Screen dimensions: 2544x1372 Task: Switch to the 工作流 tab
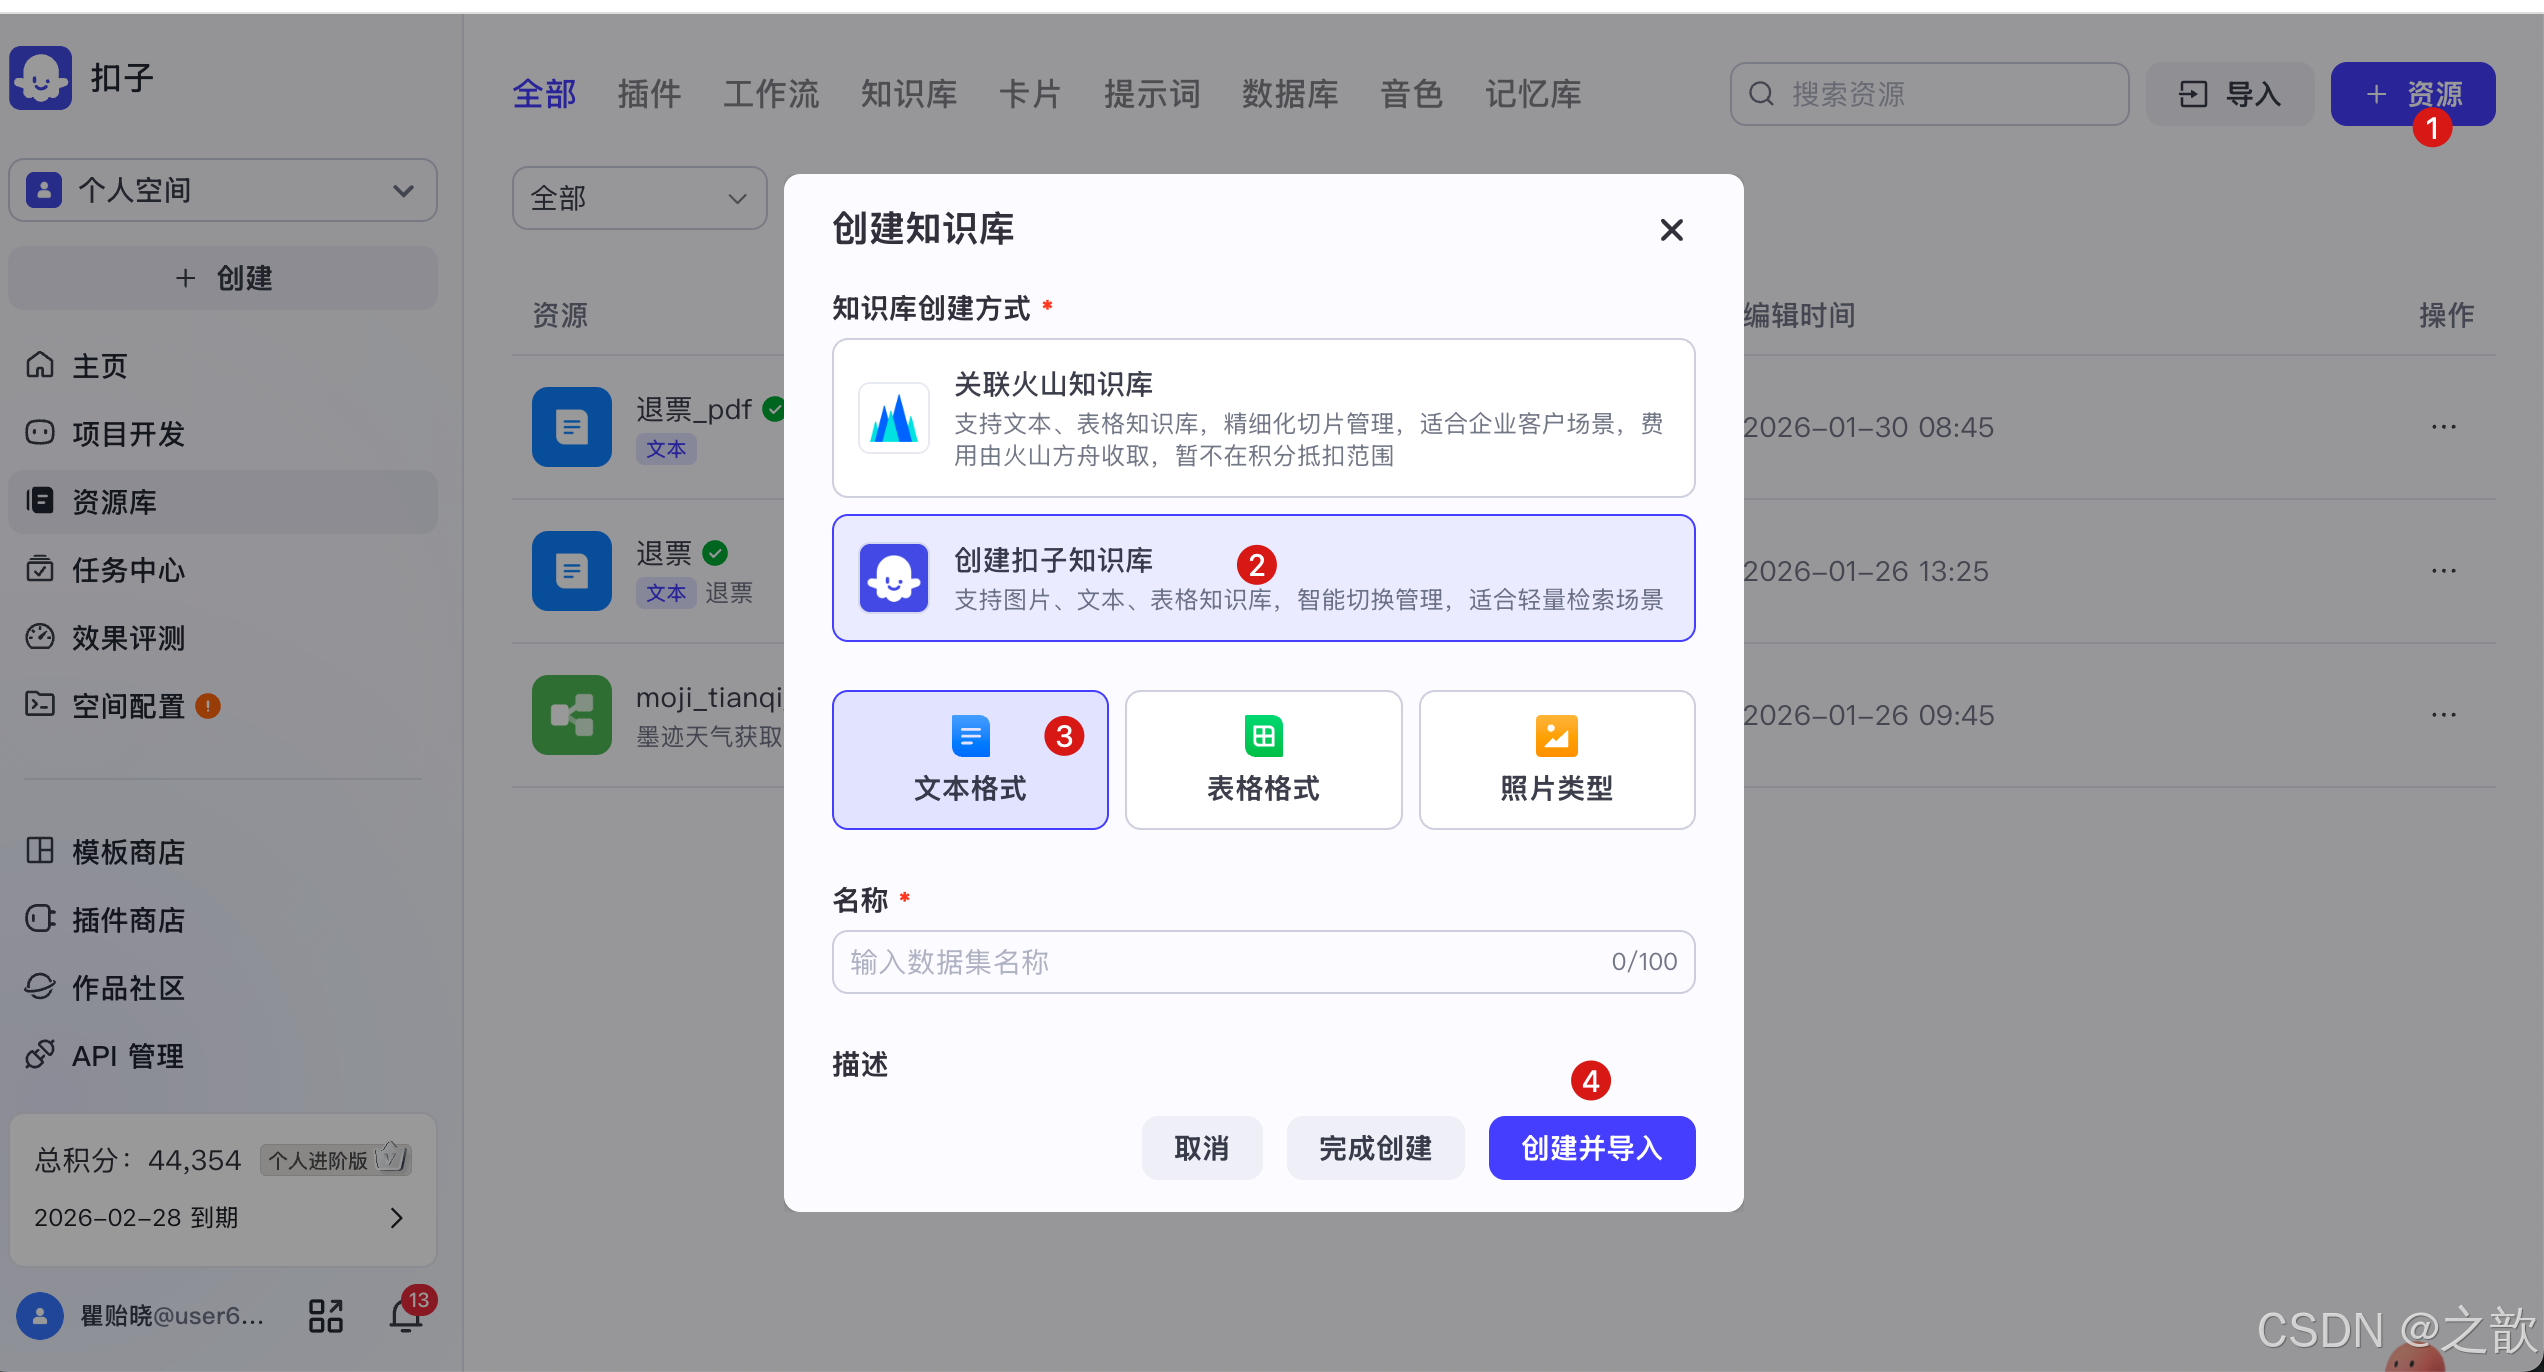(x=770, y=94)
